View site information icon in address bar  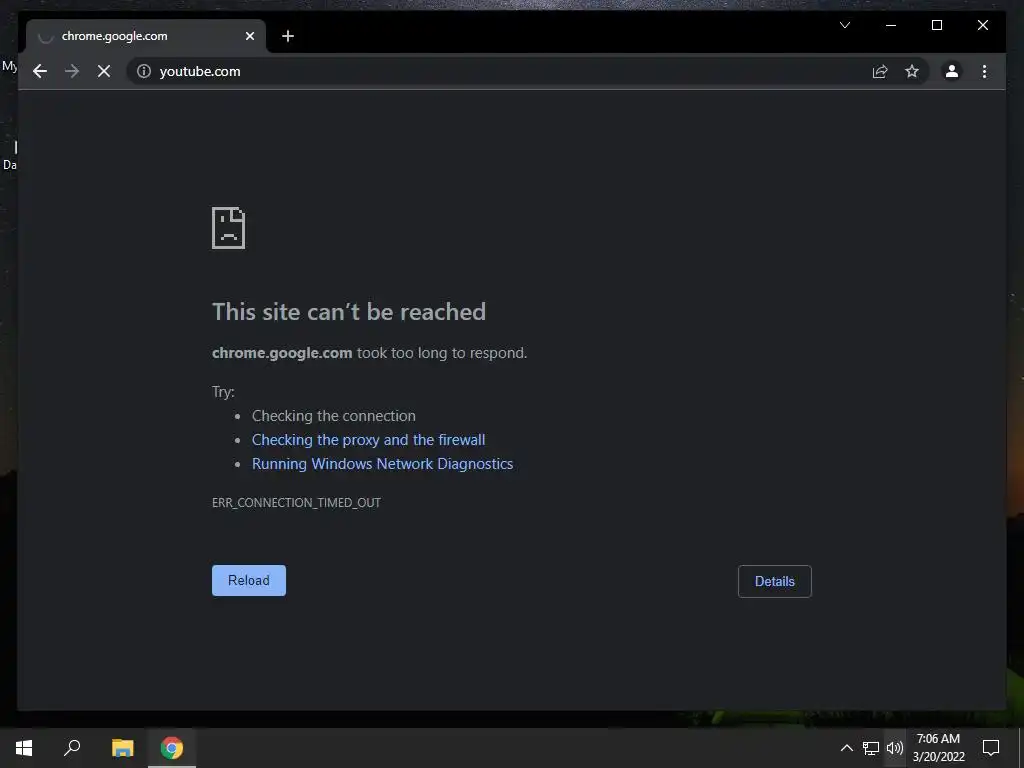144,71
